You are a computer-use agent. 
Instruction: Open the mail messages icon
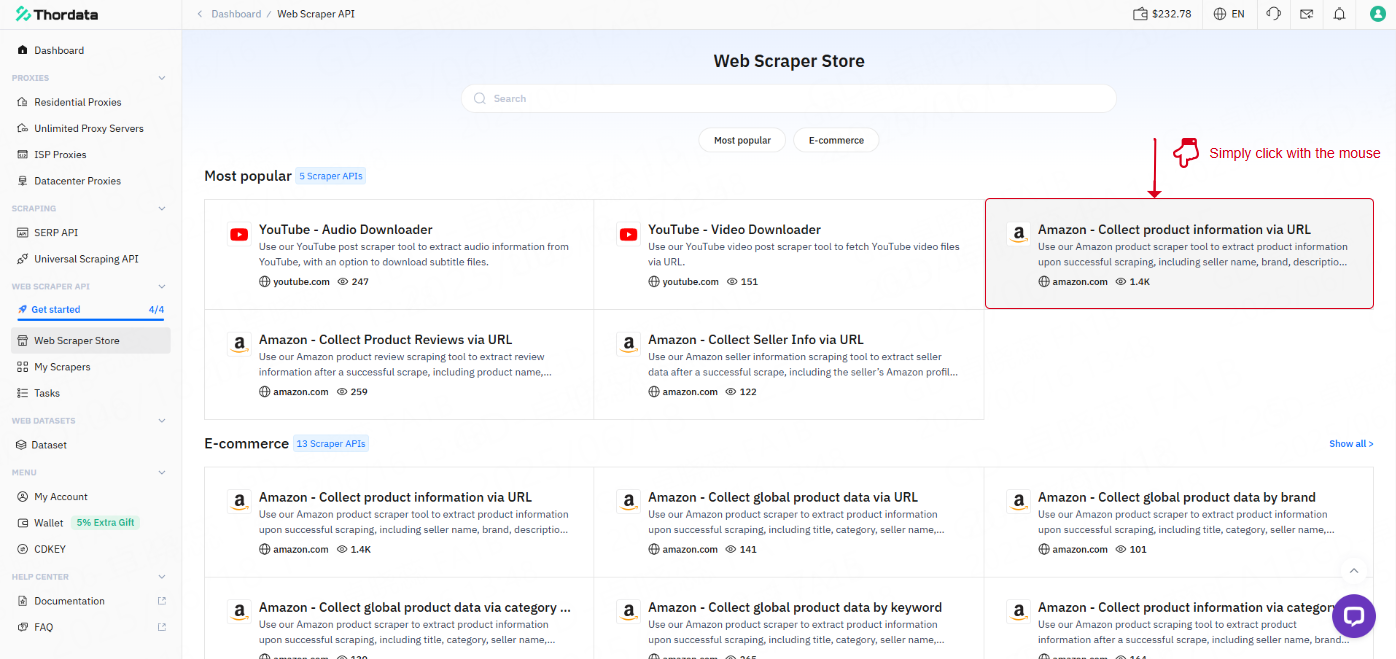pyautogui.click(x=1306, y=14)
